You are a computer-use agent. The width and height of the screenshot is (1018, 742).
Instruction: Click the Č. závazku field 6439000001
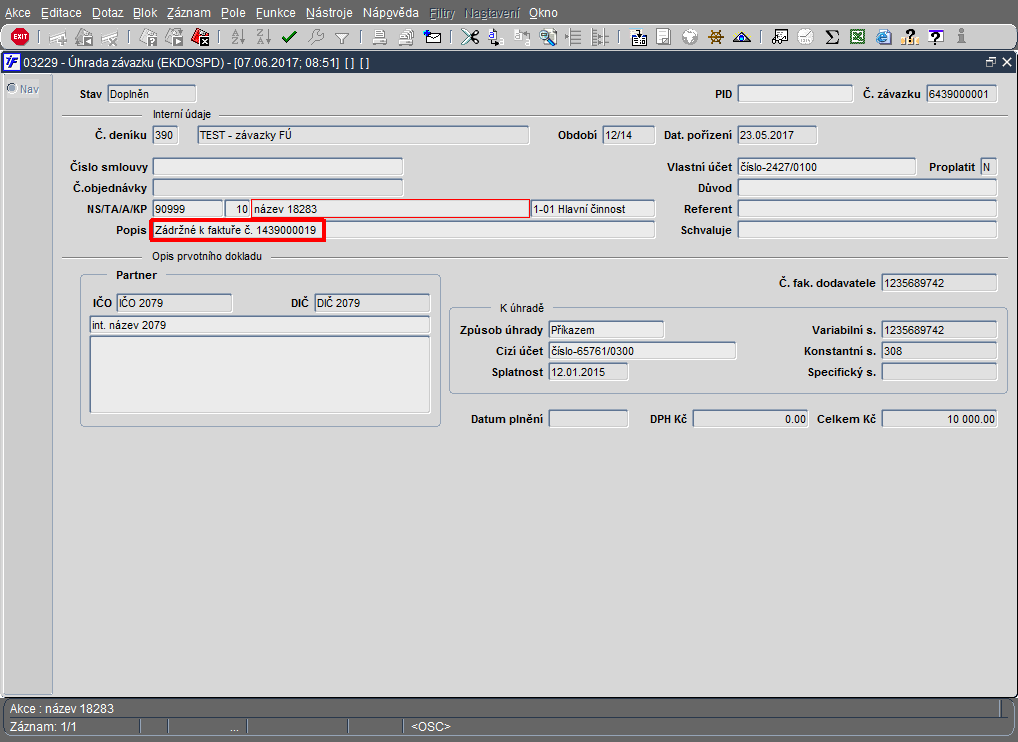coord(962,94)
